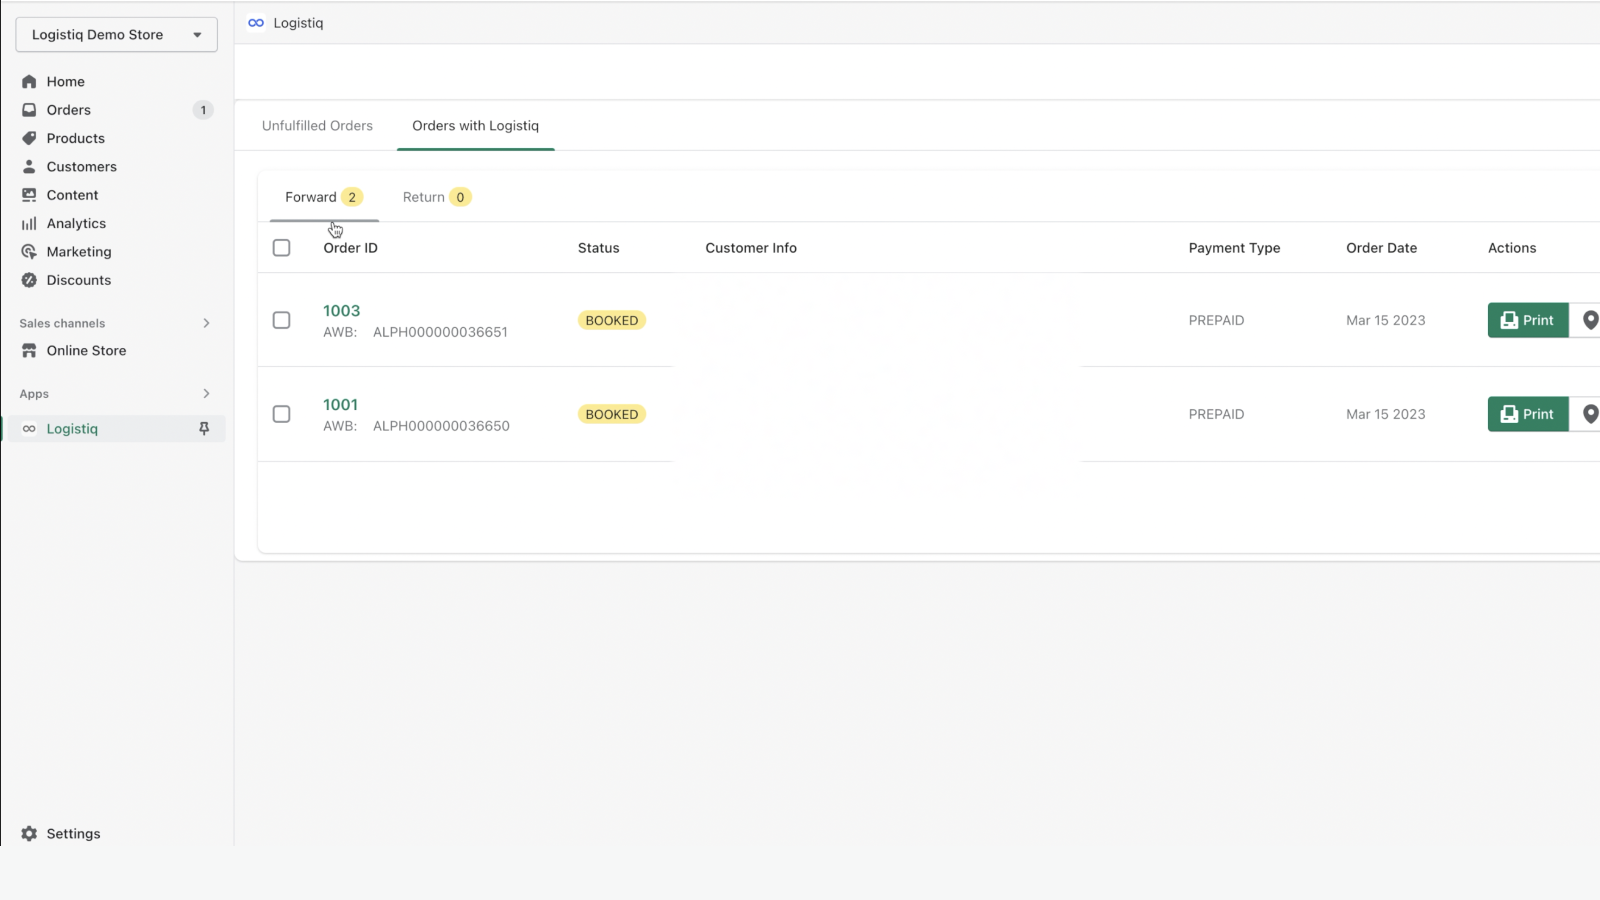
Task: Print label for order 1003
Action: [1528, 320]
